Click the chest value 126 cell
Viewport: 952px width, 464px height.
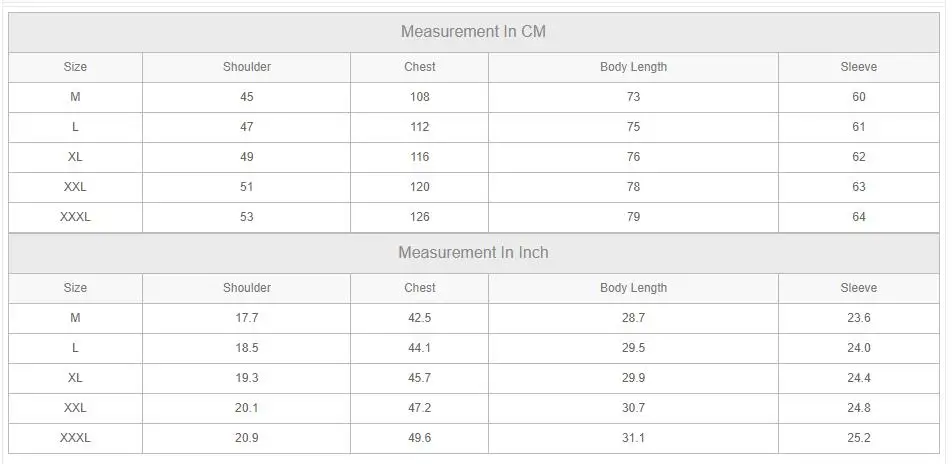[420, 217]
